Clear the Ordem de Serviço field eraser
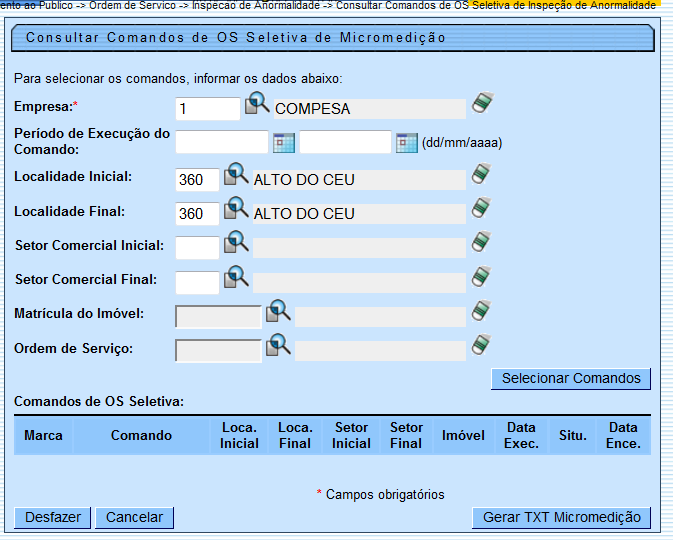Image resolution: width=673 pixels, height=540 pixels. (483, 347)
